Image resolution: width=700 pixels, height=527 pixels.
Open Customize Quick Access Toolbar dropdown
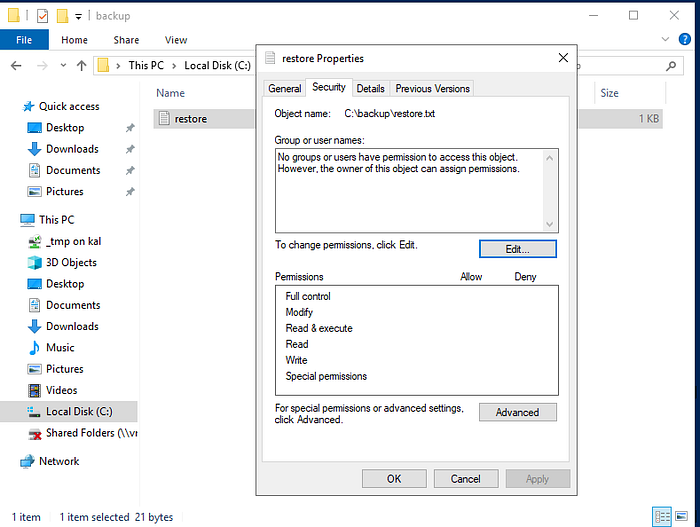point(78,17)
